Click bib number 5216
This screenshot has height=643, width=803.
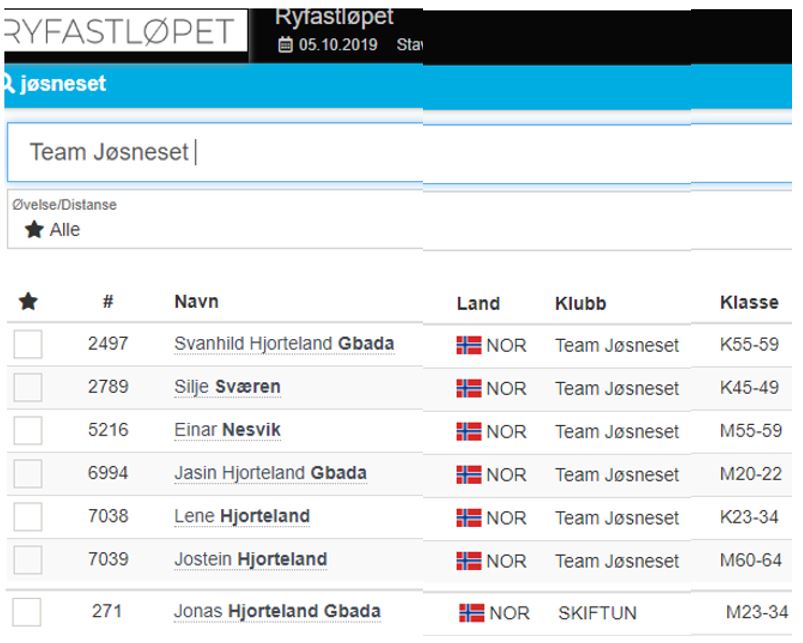108,430
